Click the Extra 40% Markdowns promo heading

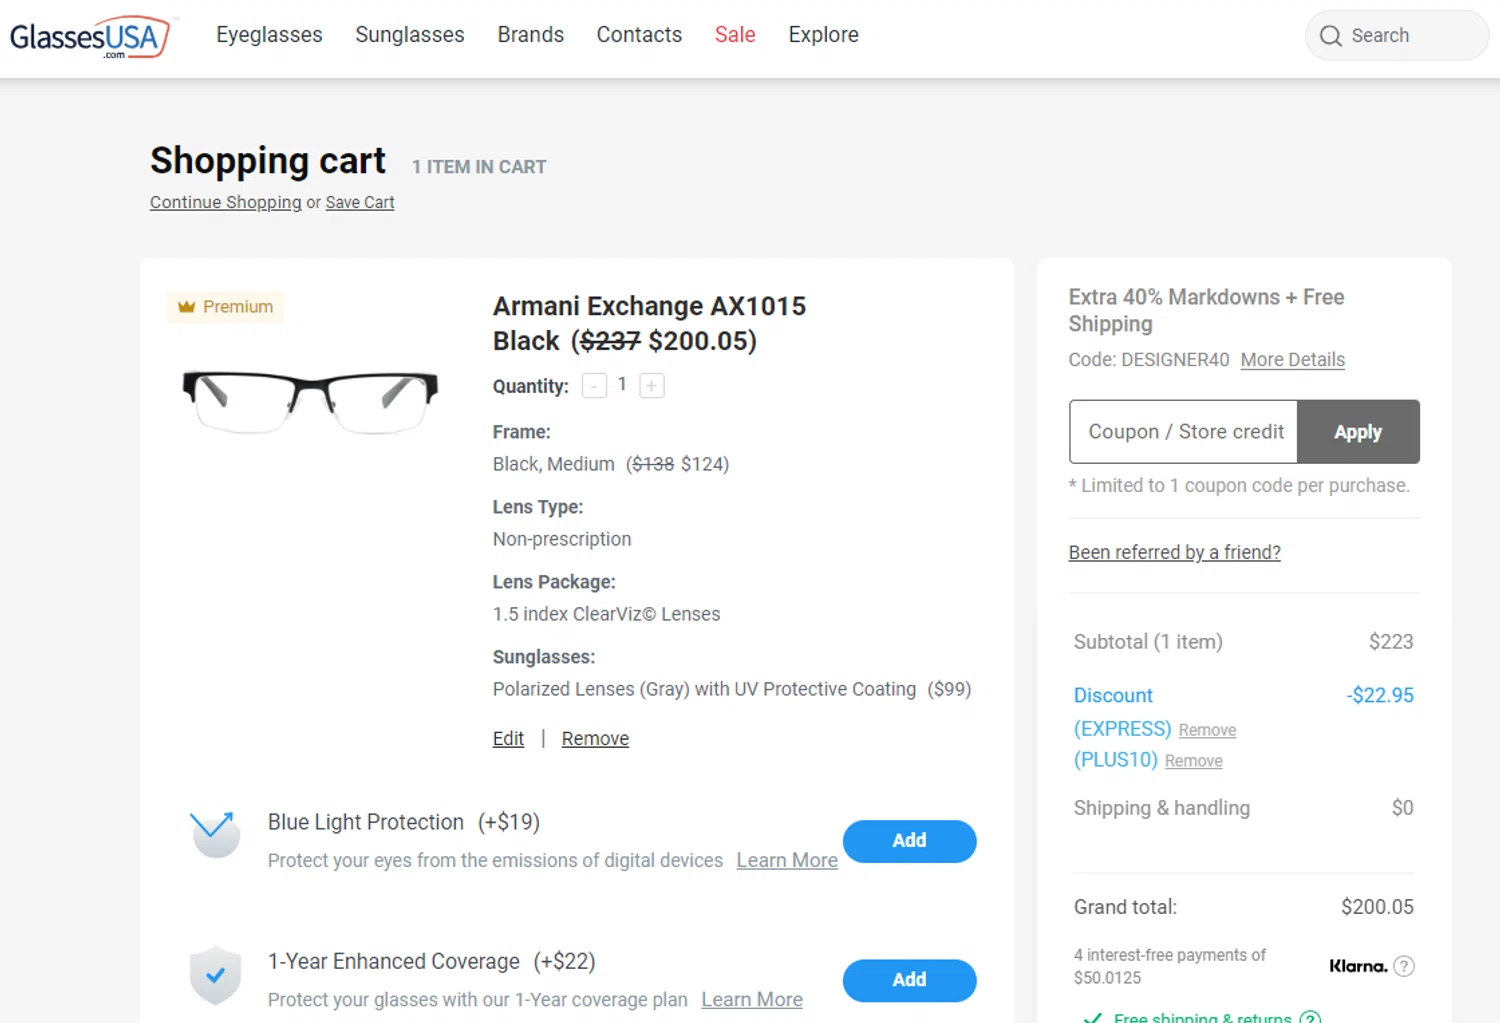(x=1206, y=310)
